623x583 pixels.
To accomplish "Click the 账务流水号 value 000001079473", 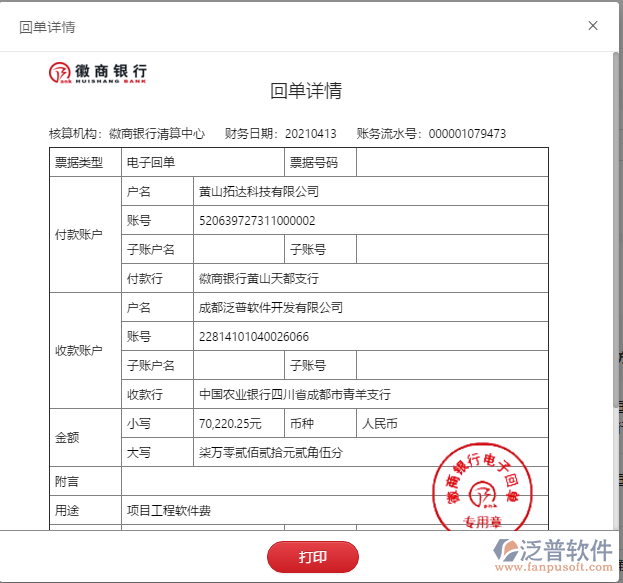I will coord(467,134).
